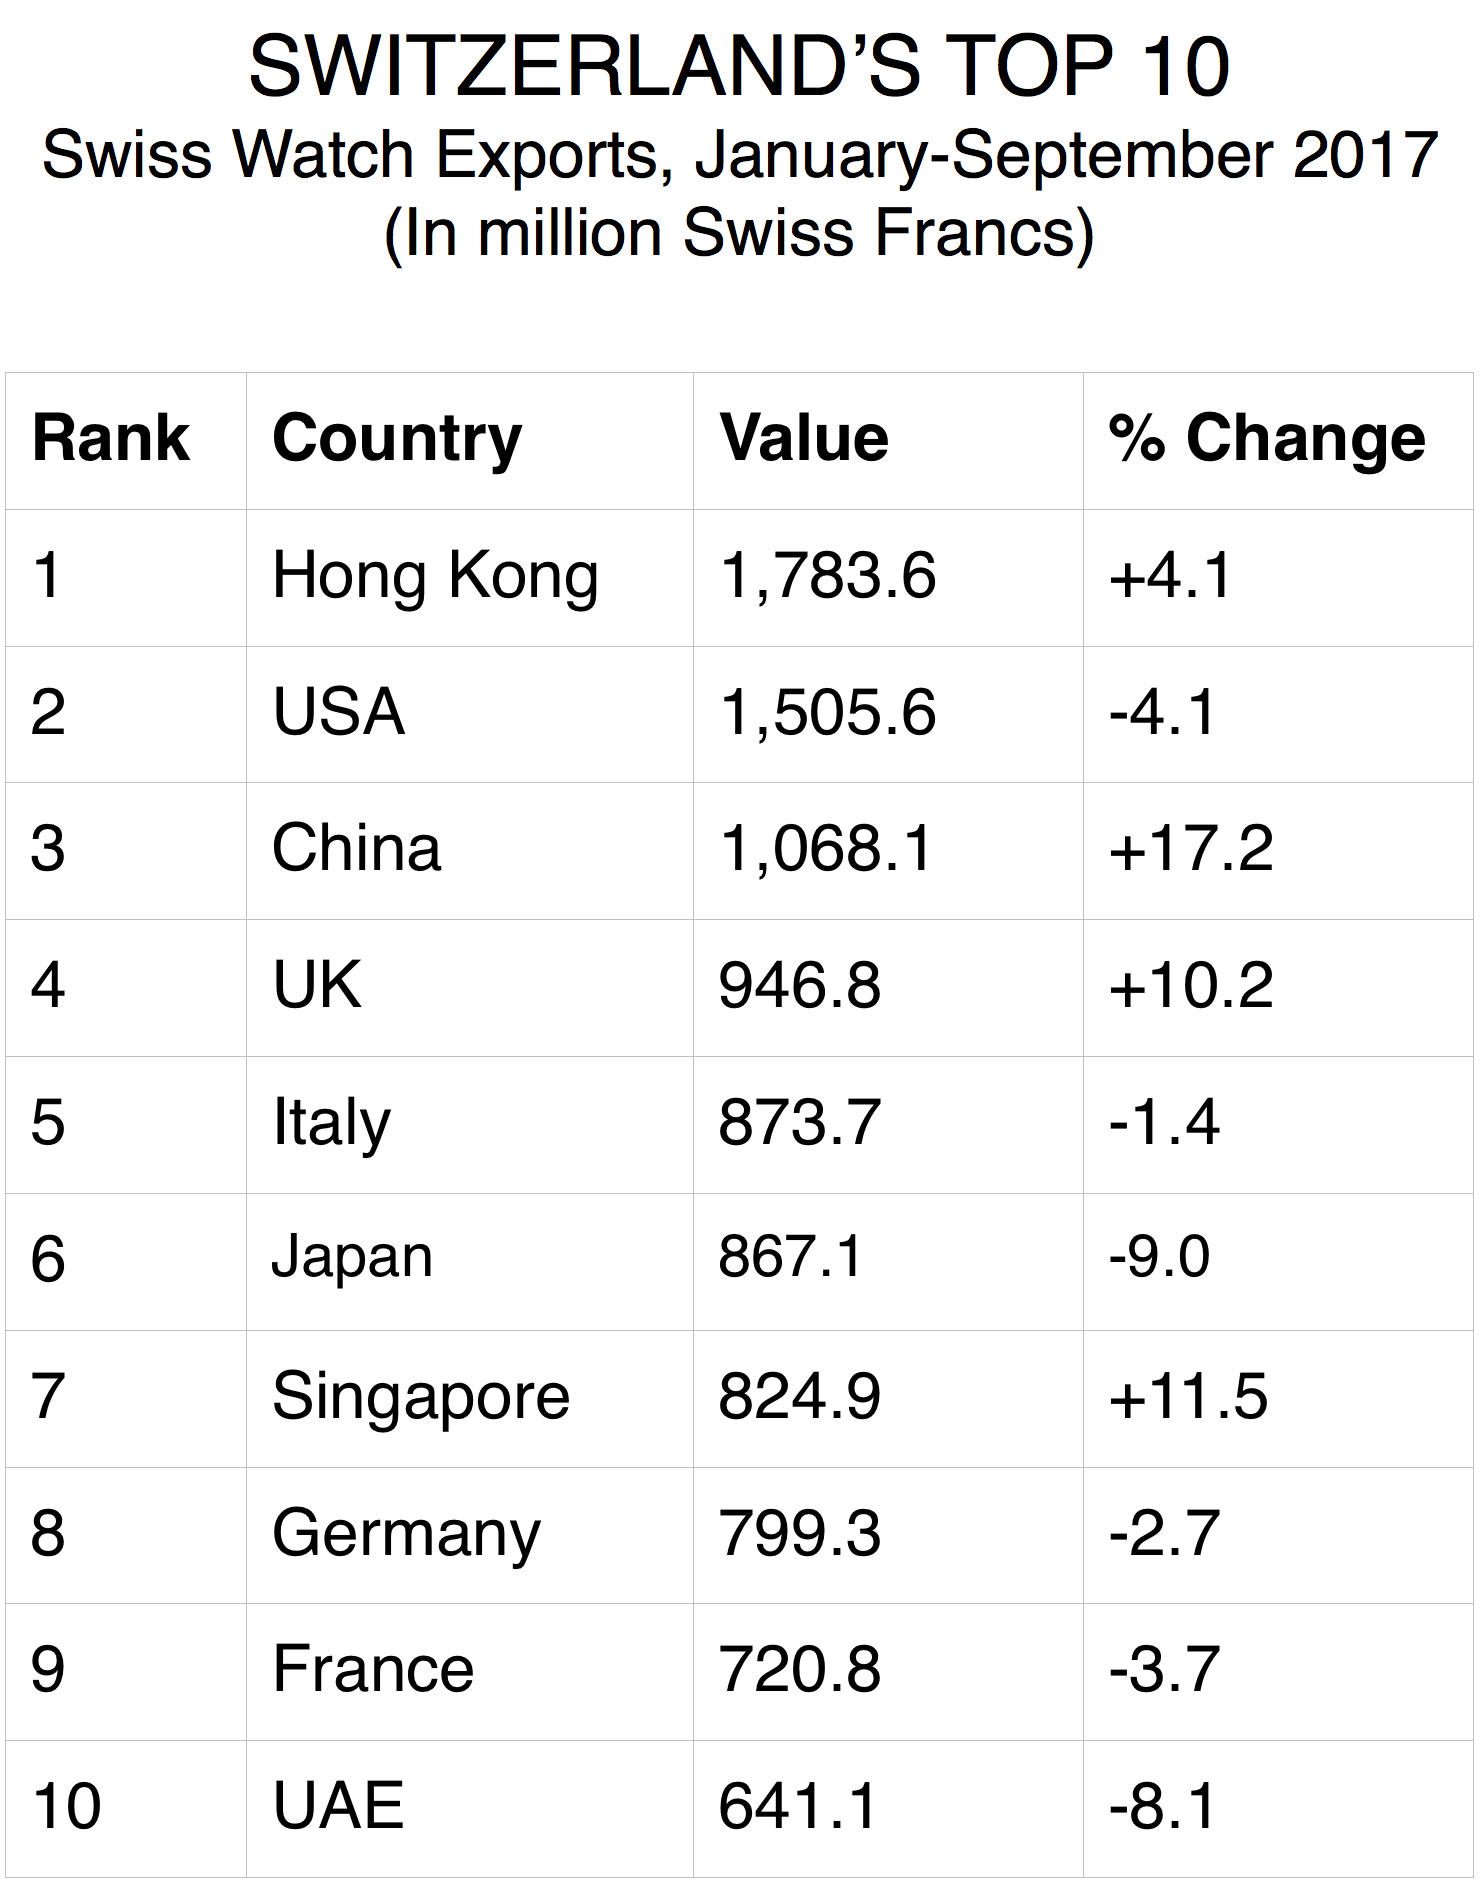Click Singapore's +11.5 change cell
1480x1882 pixels.
[1188, 1396]
